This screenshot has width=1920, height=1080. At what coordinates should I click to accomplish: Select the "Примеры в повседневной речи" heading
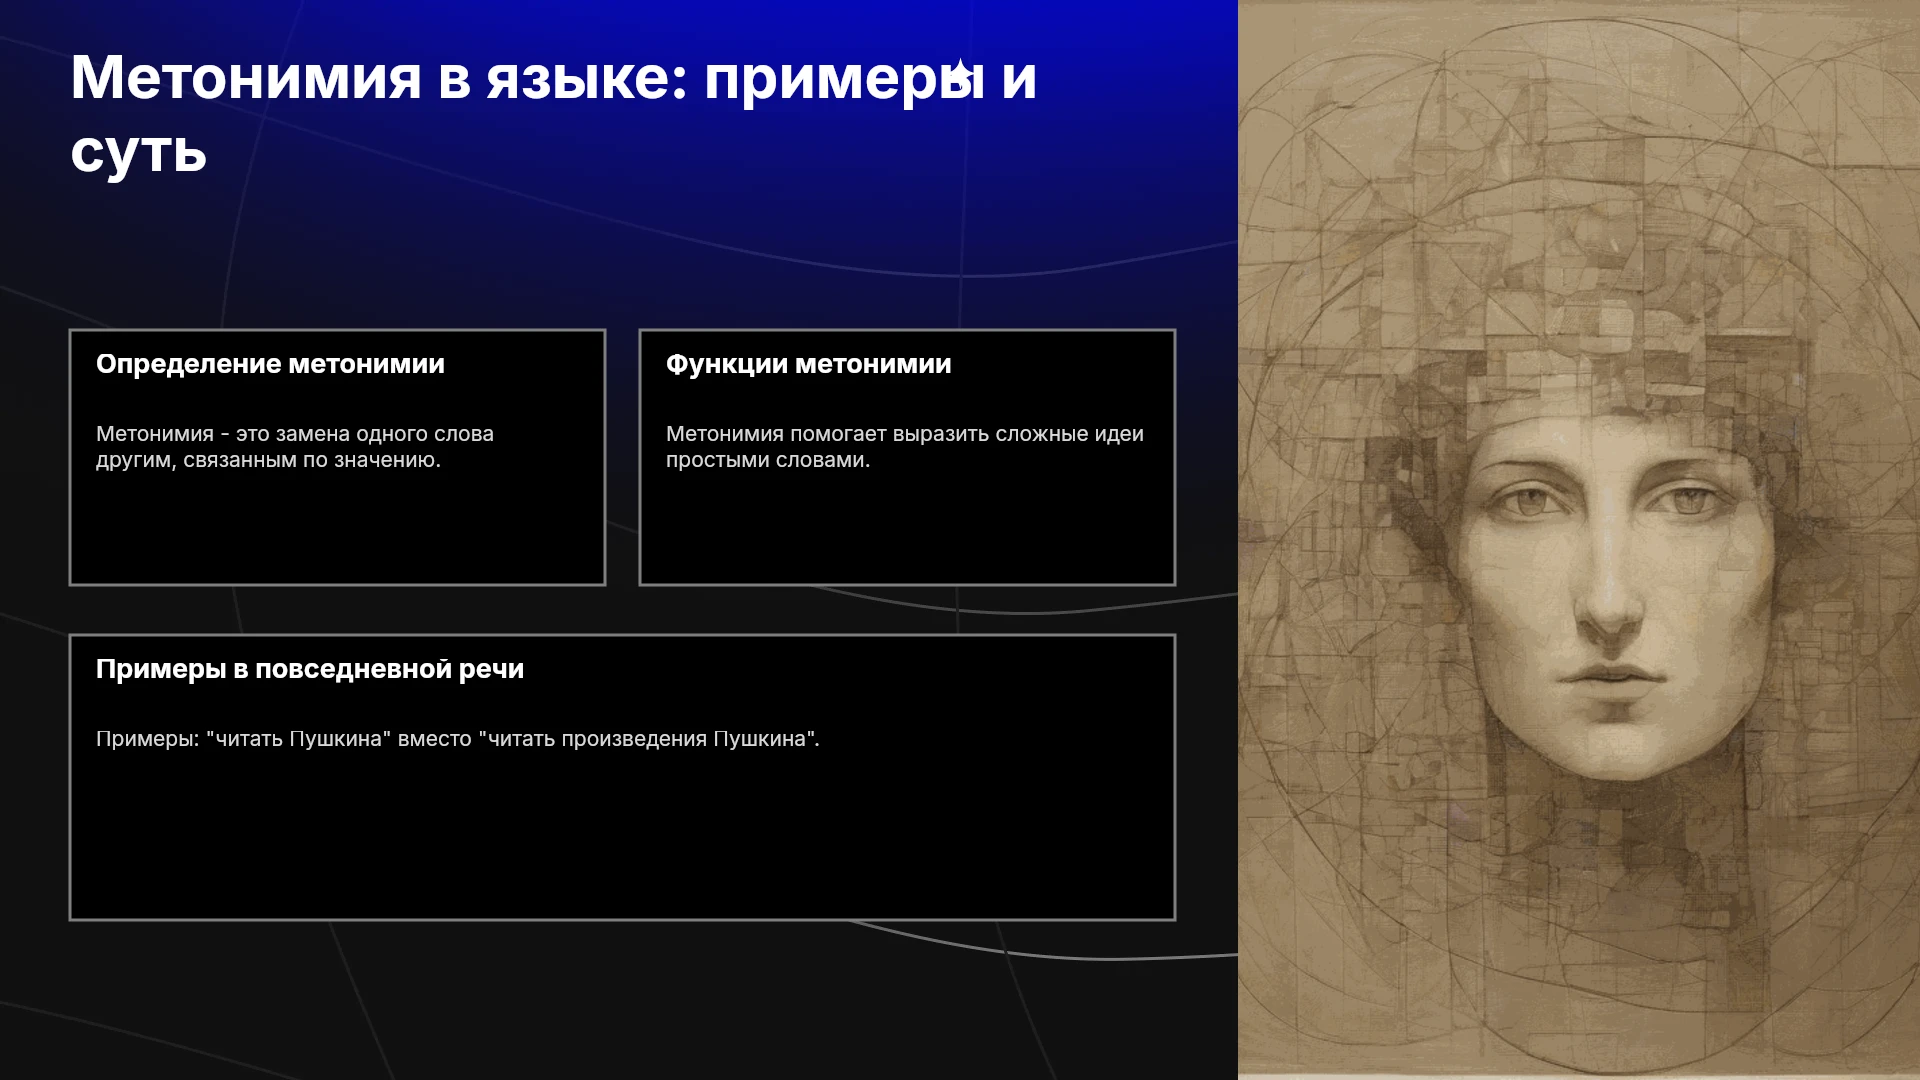310,669
